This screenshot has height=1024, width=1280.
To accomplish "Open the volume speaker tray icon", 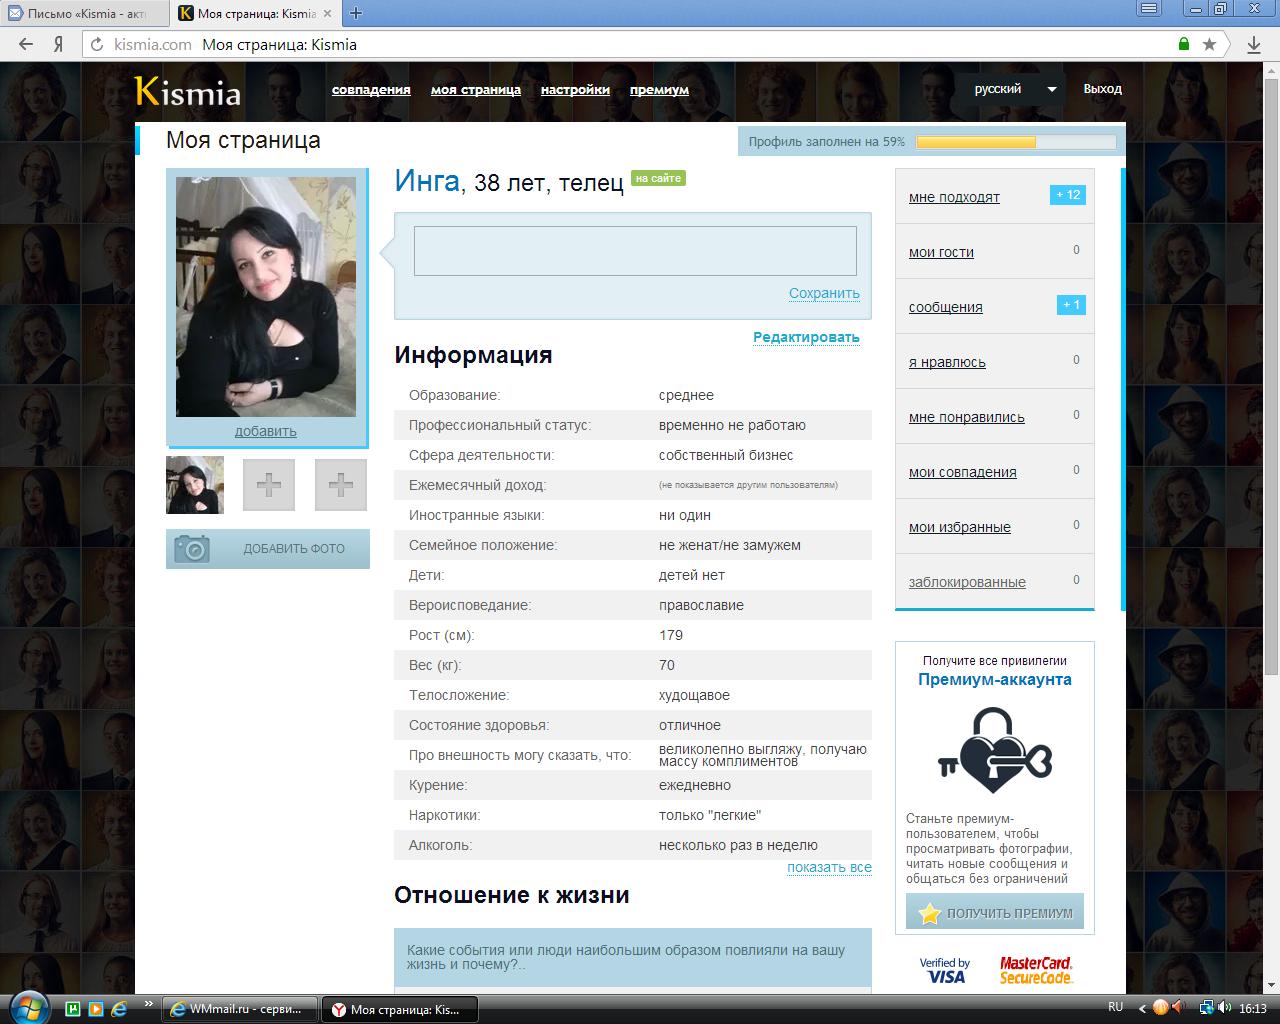I will [x=1225, y=1008].
